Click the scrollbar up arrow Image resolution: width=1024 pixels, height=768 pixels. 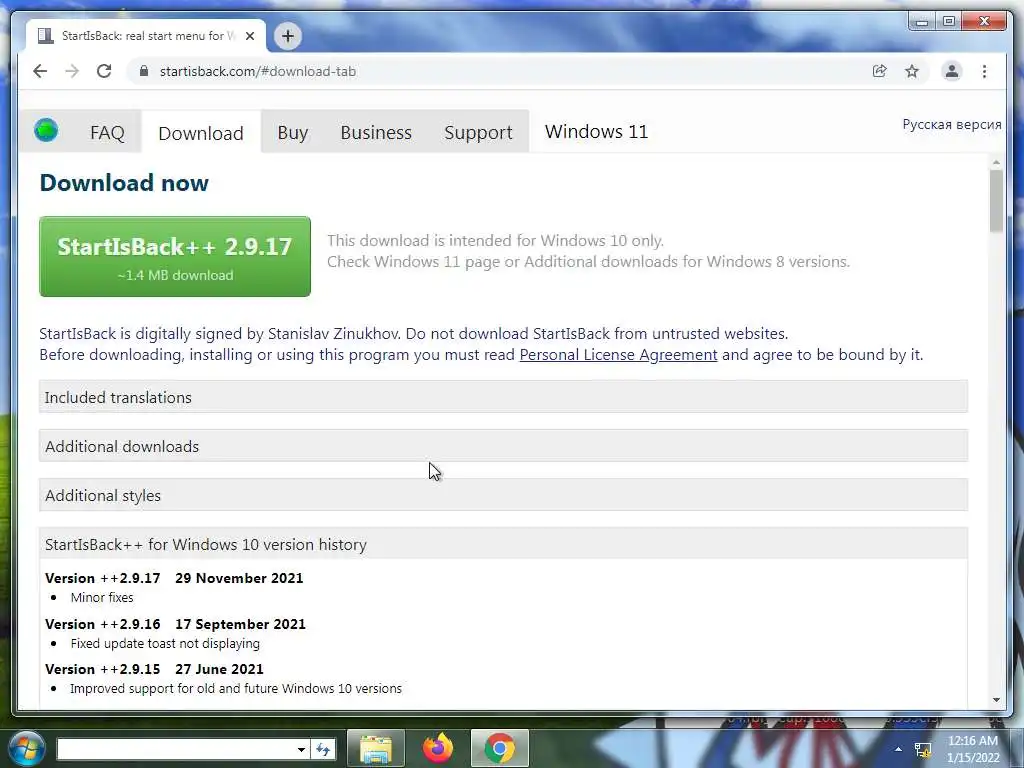pyautogui.click(x=996, y=162)
